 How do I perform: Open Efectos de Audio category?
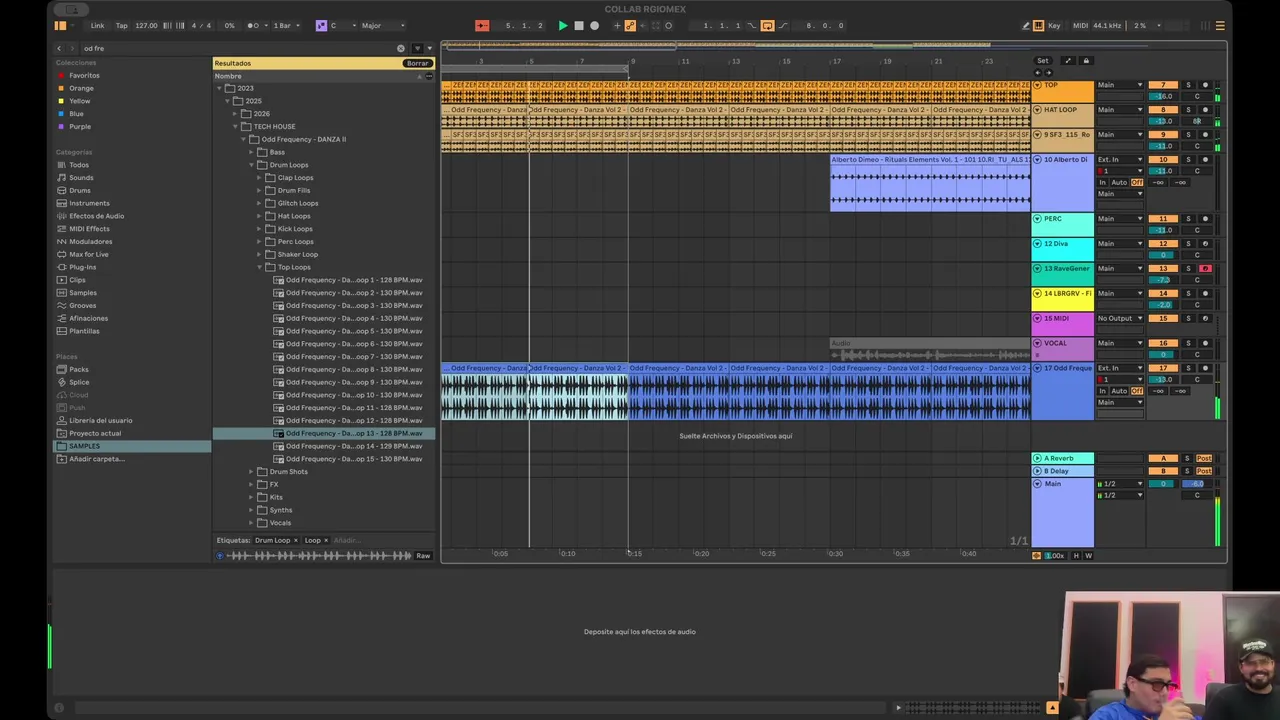[96, 216]
